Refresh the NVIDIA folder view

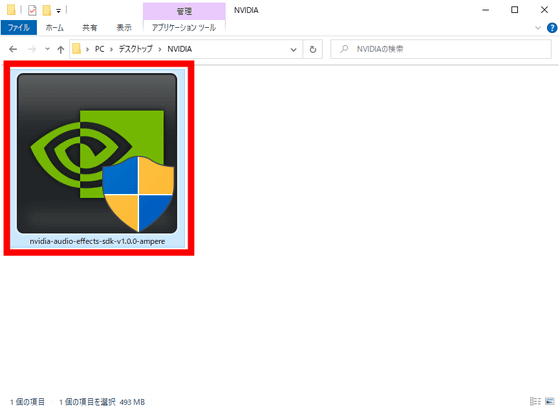pyautogui.click(x=312, y=49)
